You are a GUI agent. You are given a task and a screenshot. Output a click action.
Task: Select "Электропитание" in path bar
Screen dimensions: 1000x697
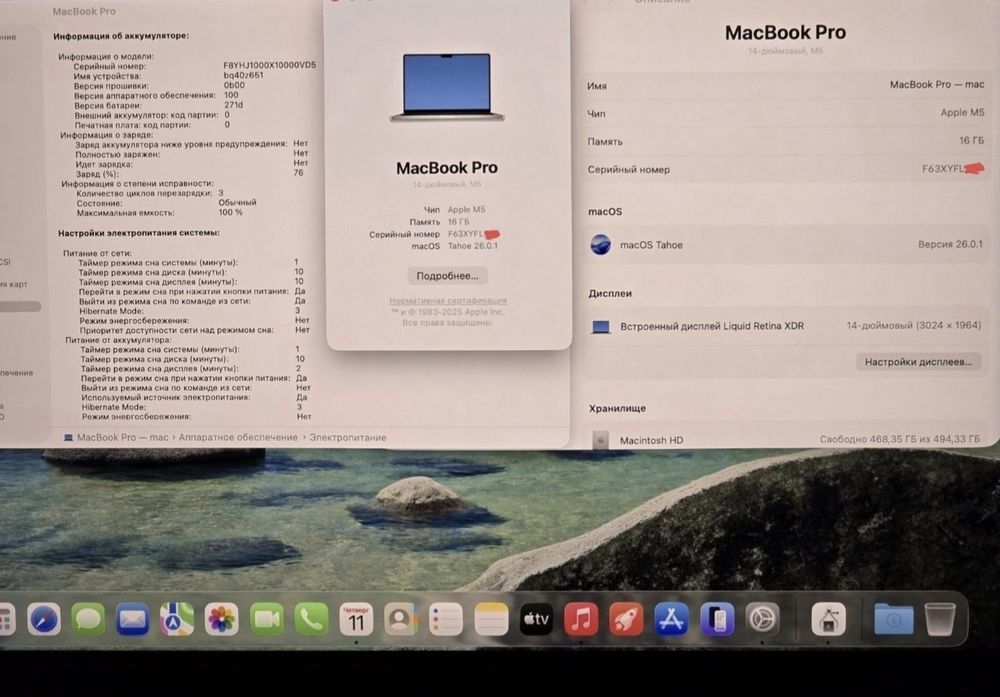click(x=348, y=437)
